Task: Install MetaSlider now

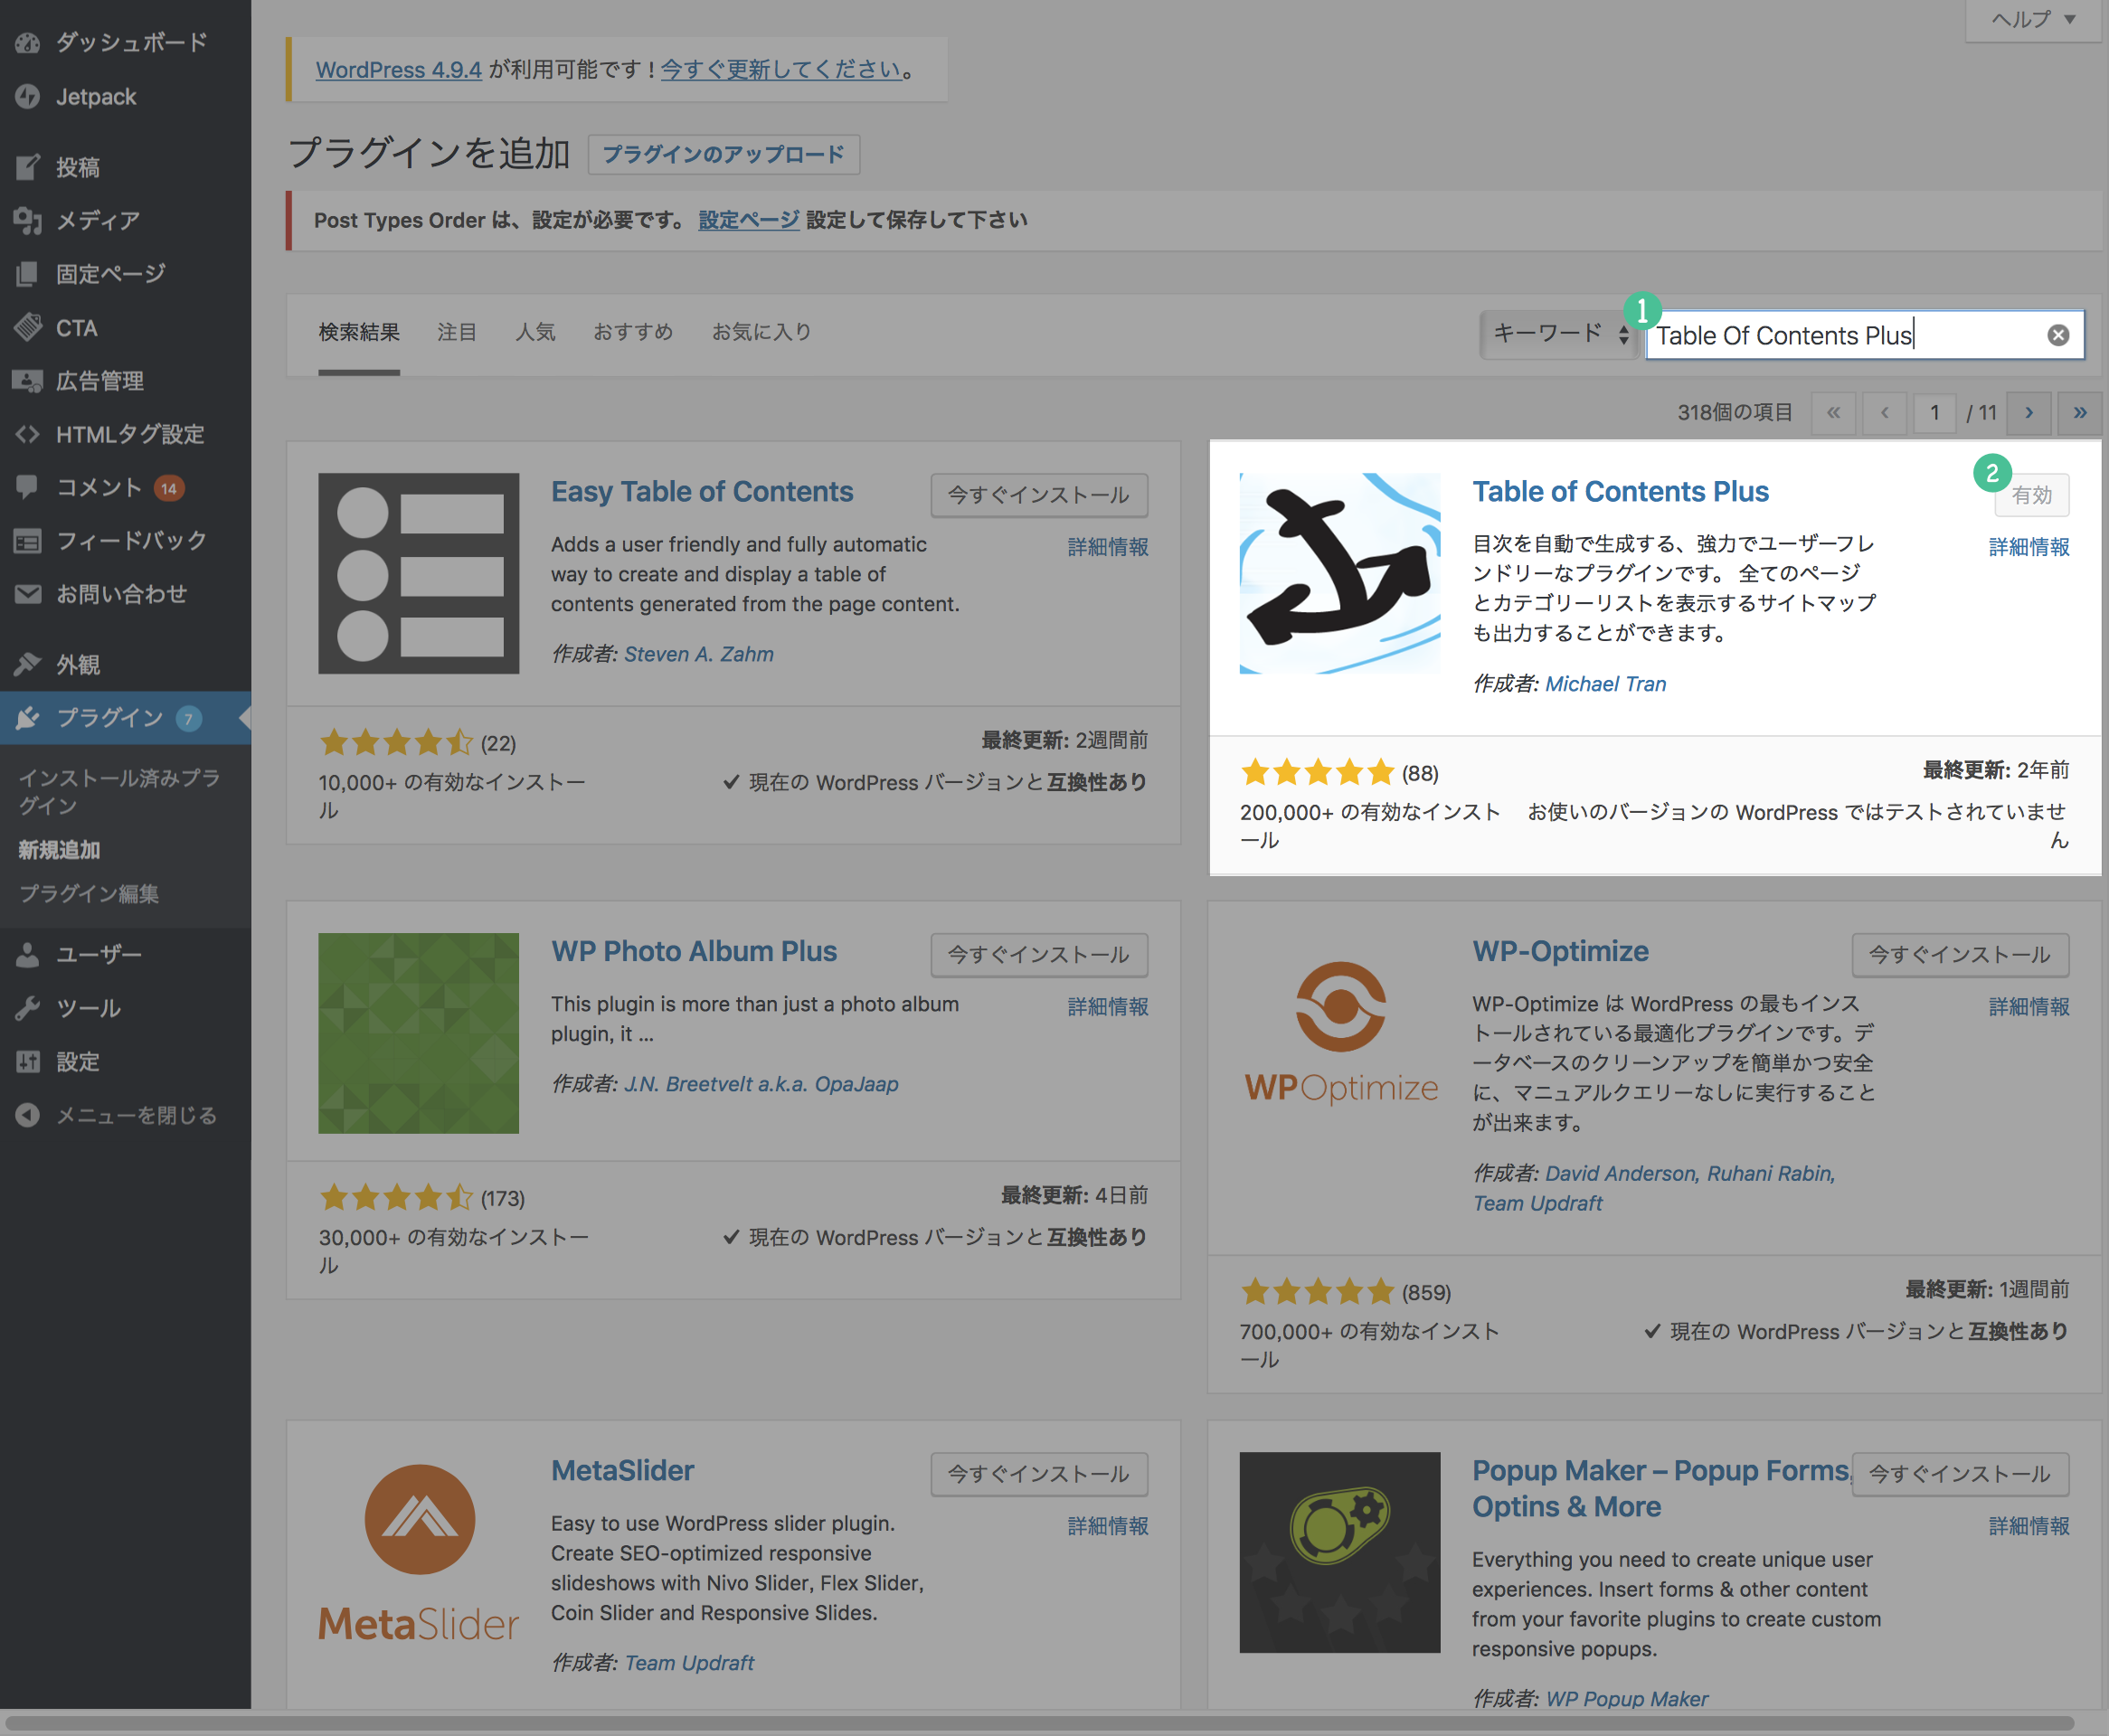Action: point(1039,1474)
